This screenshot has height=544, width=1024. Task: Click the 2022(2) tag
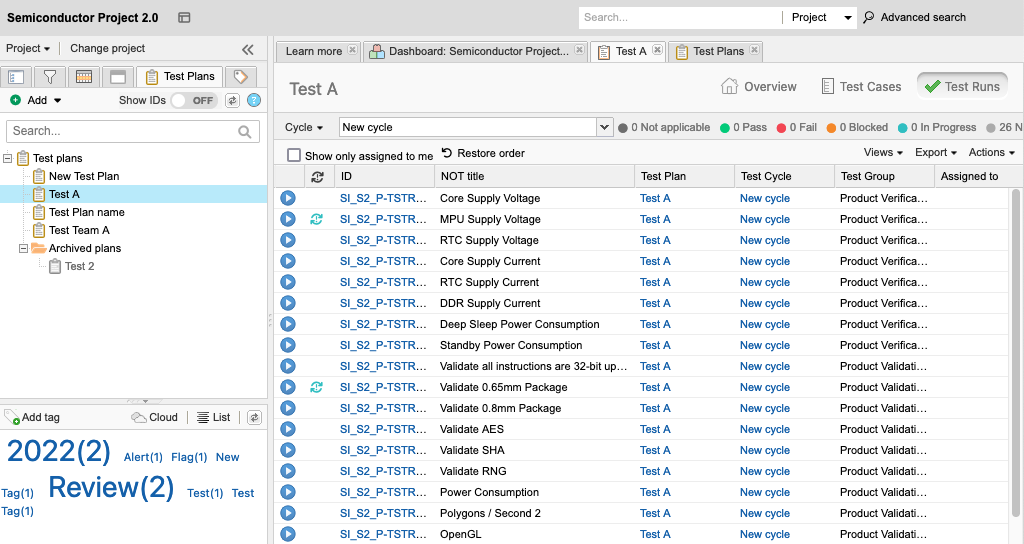click(59, 451)
